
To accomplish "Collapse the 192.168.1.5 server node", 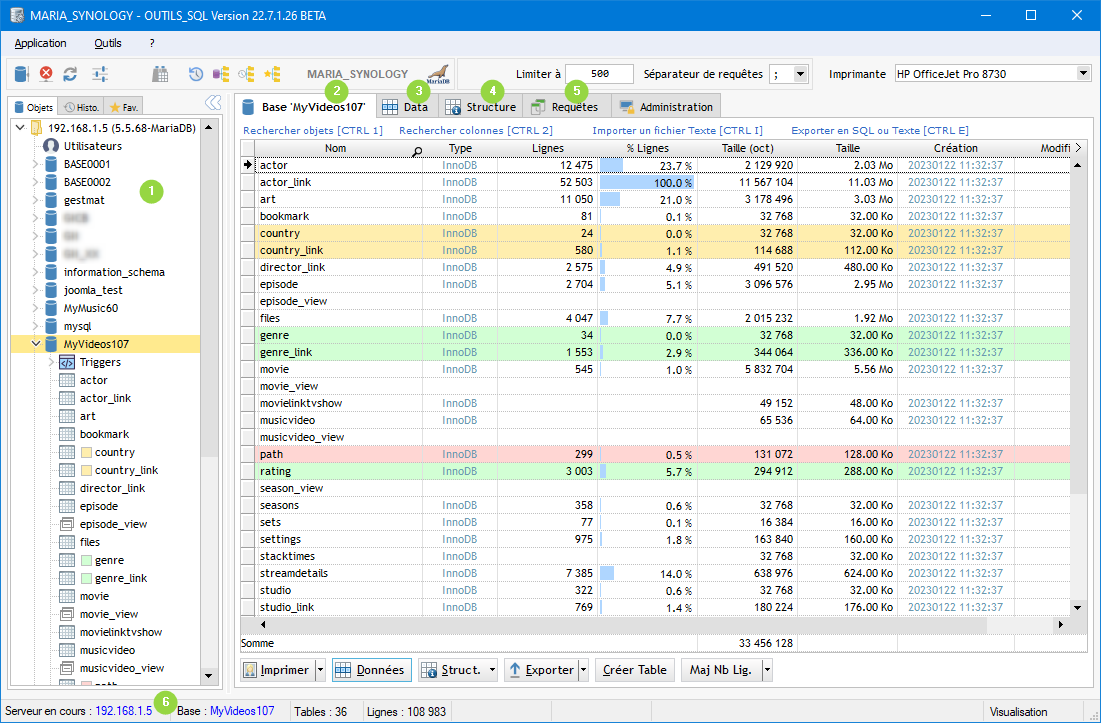I will pos(20,128).
